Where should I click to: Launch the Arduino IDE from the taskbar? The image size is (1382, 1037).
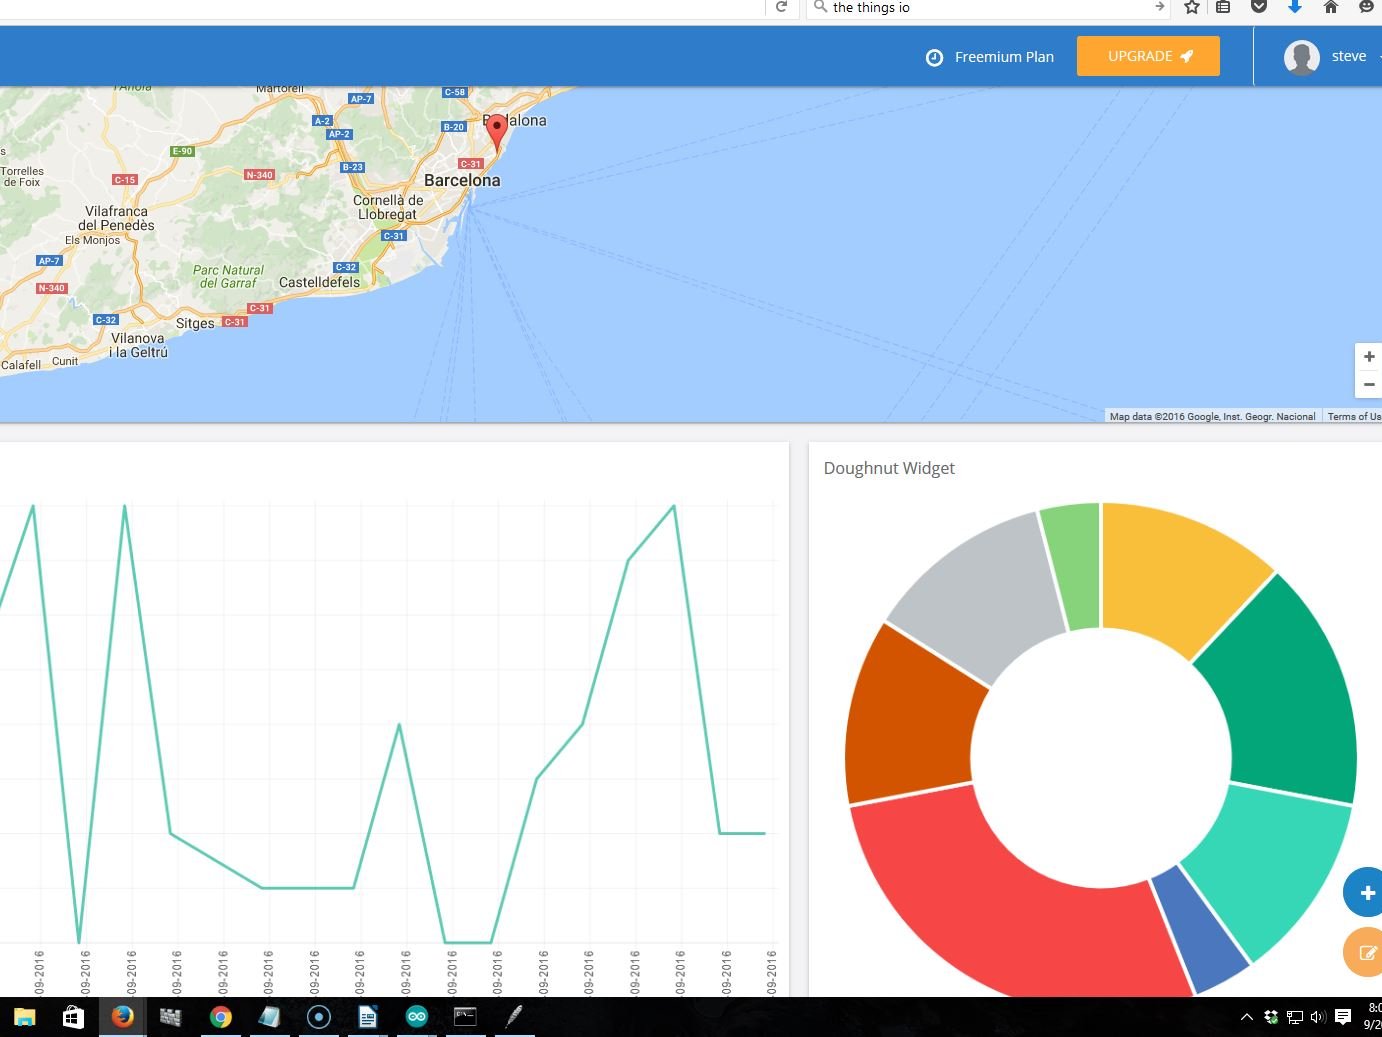(416, 1016)
